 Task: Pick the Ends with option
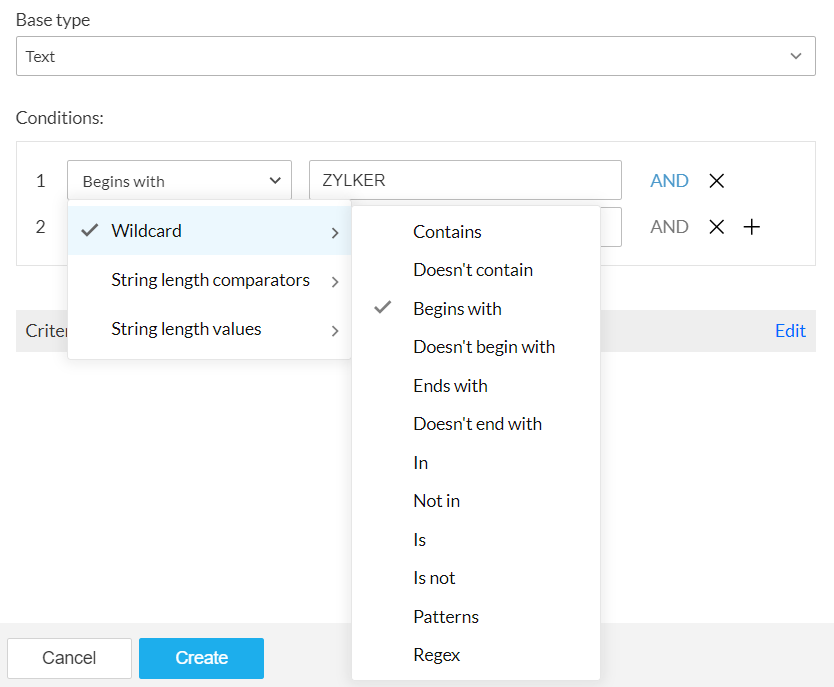click(x=450, y=386)
